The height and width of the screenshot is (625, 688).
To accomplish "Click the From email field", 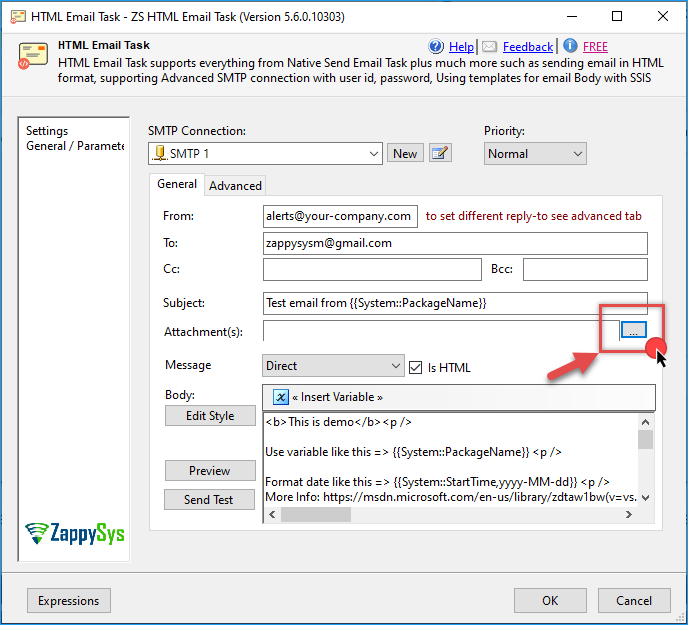I will pos(340,216).
